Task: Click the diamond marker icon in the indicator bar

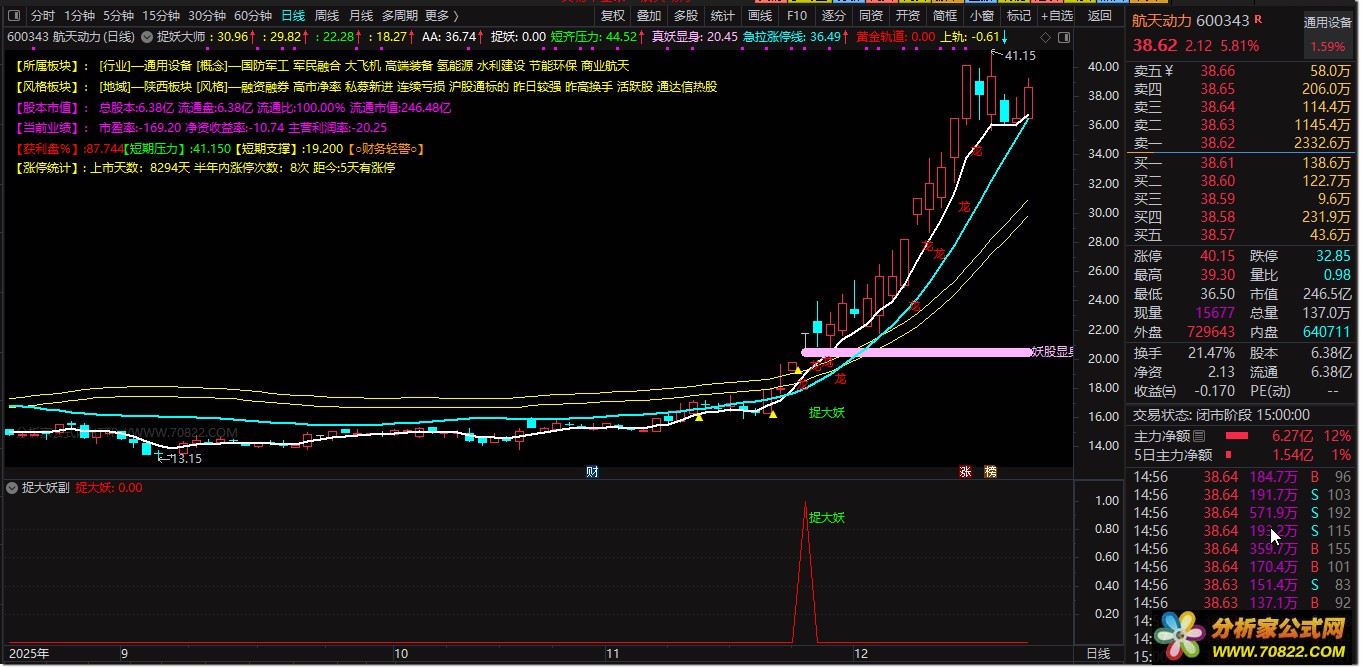Action: coord(1046,37)
